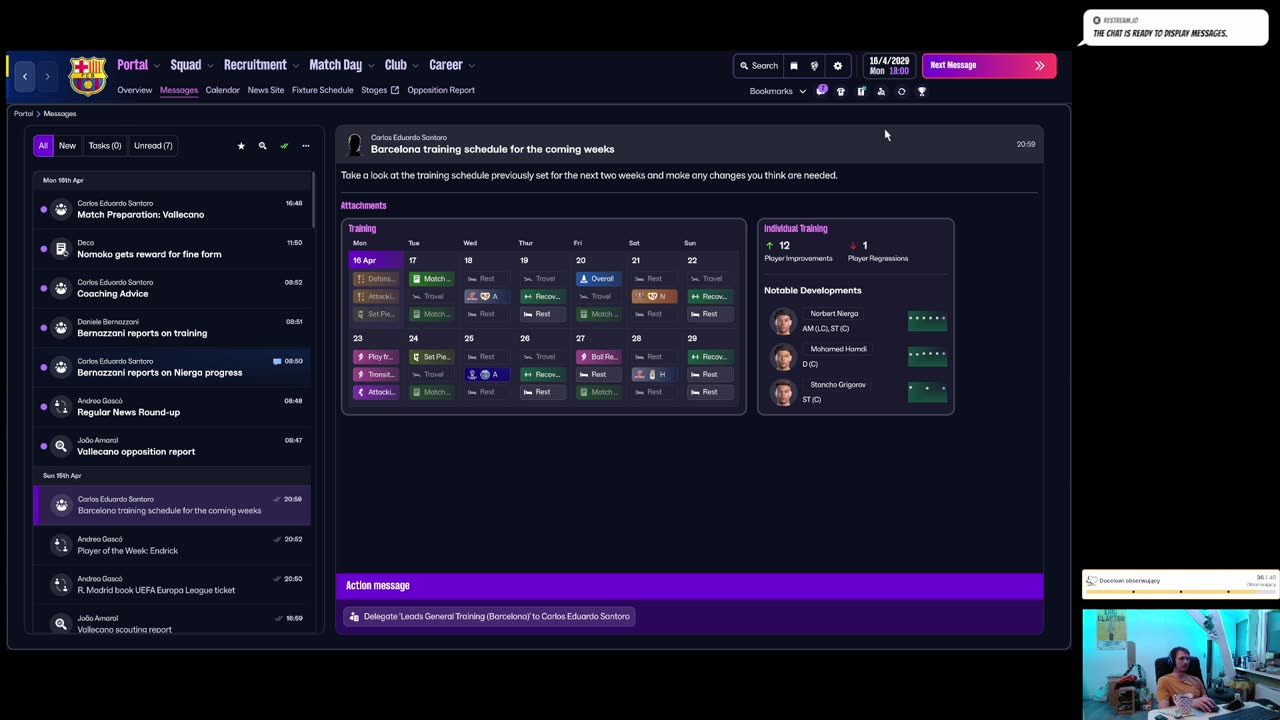The height and width of the screenshot is (720, 1280).
Task: Open the tactics board shortcut icon
Action: (x=861, y=91)
